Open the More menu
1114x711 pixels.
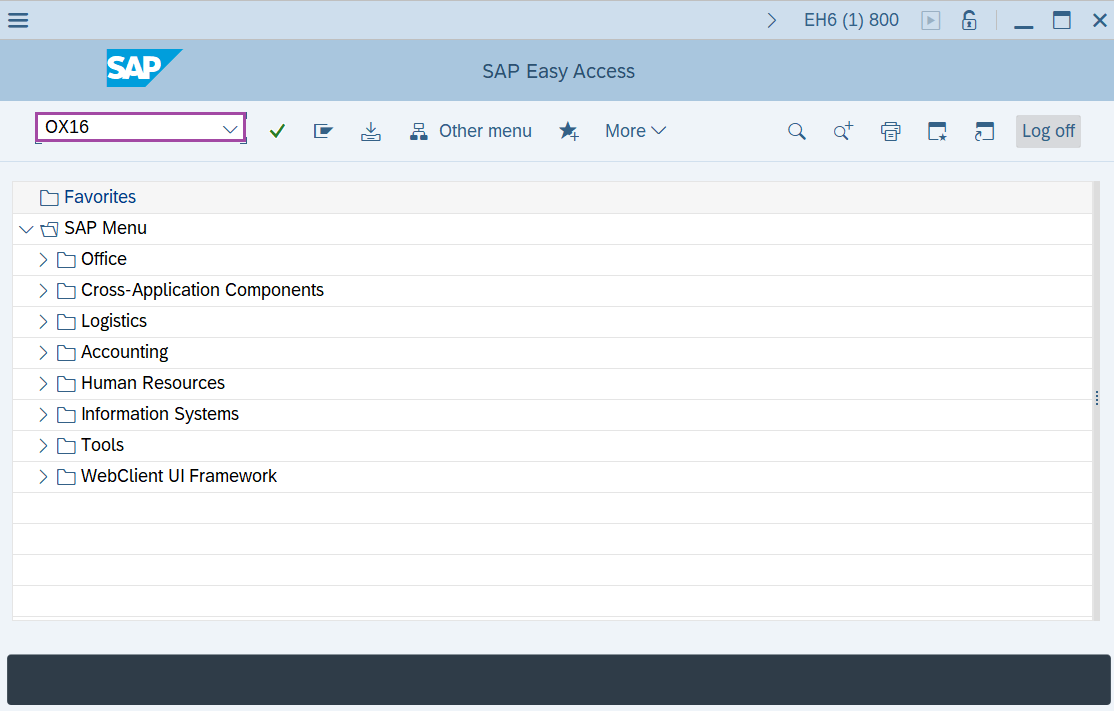pos(635,130)
